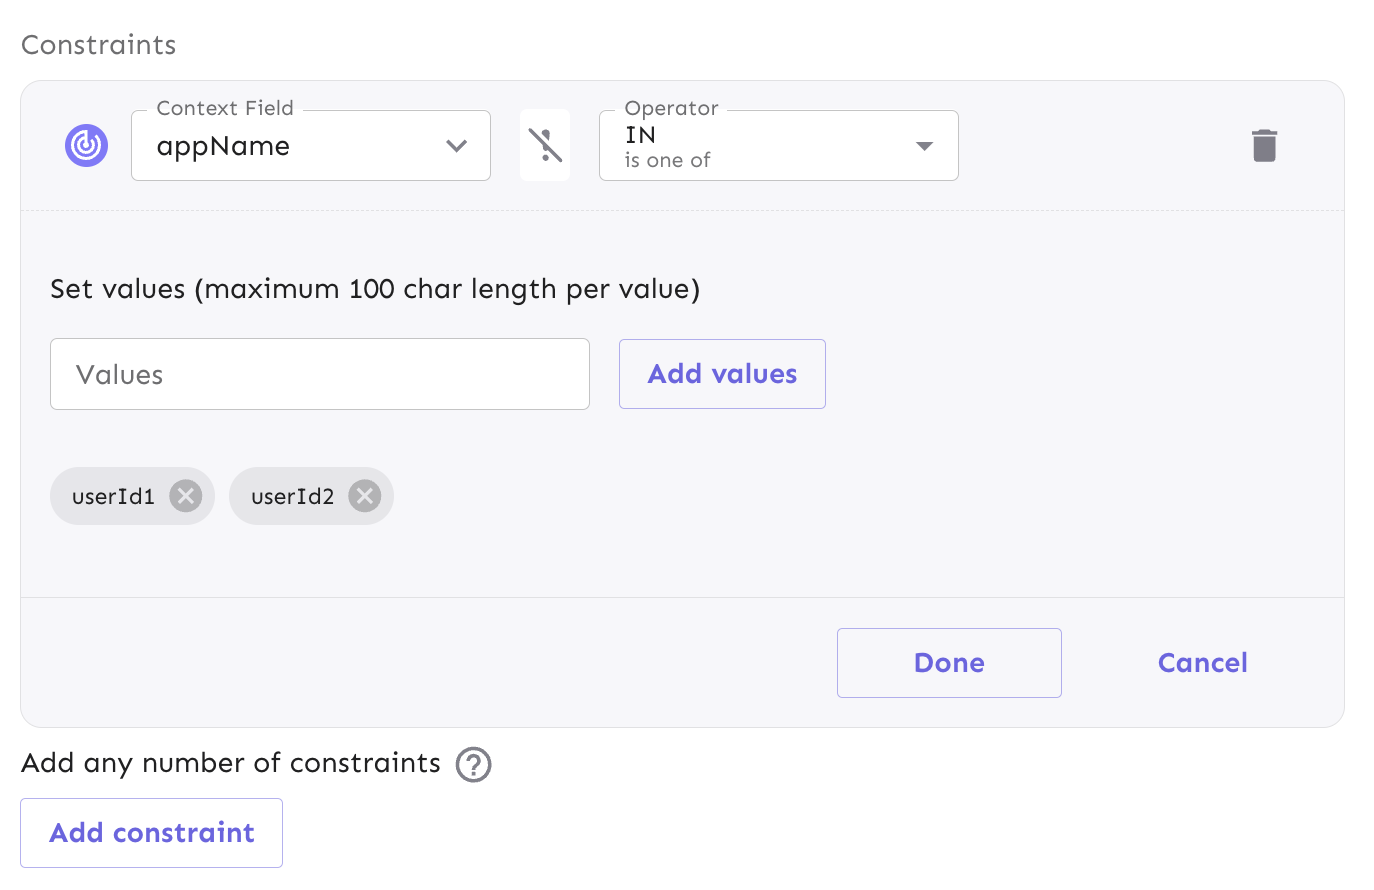This screenshot has height=890, width=1374.
Task: Open the constraints help question mark icon
Action: tap(473, 765)
